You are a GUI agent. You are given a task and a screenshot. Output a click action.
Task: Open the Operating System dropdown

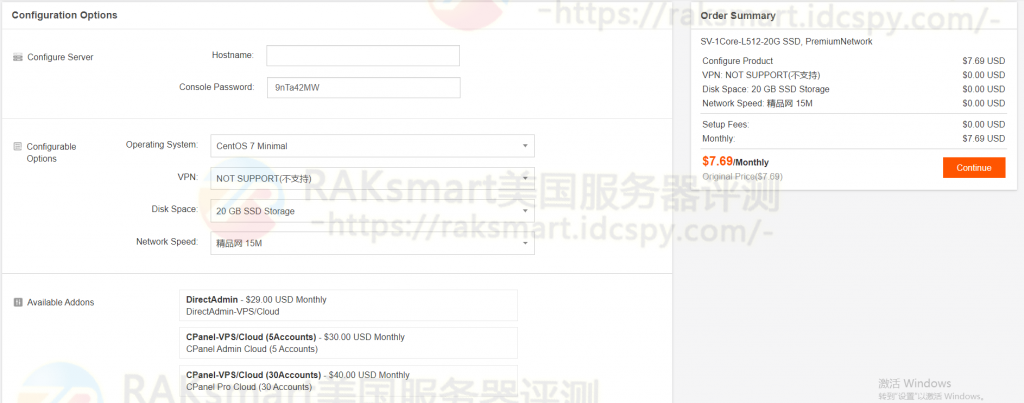point(372,146)
